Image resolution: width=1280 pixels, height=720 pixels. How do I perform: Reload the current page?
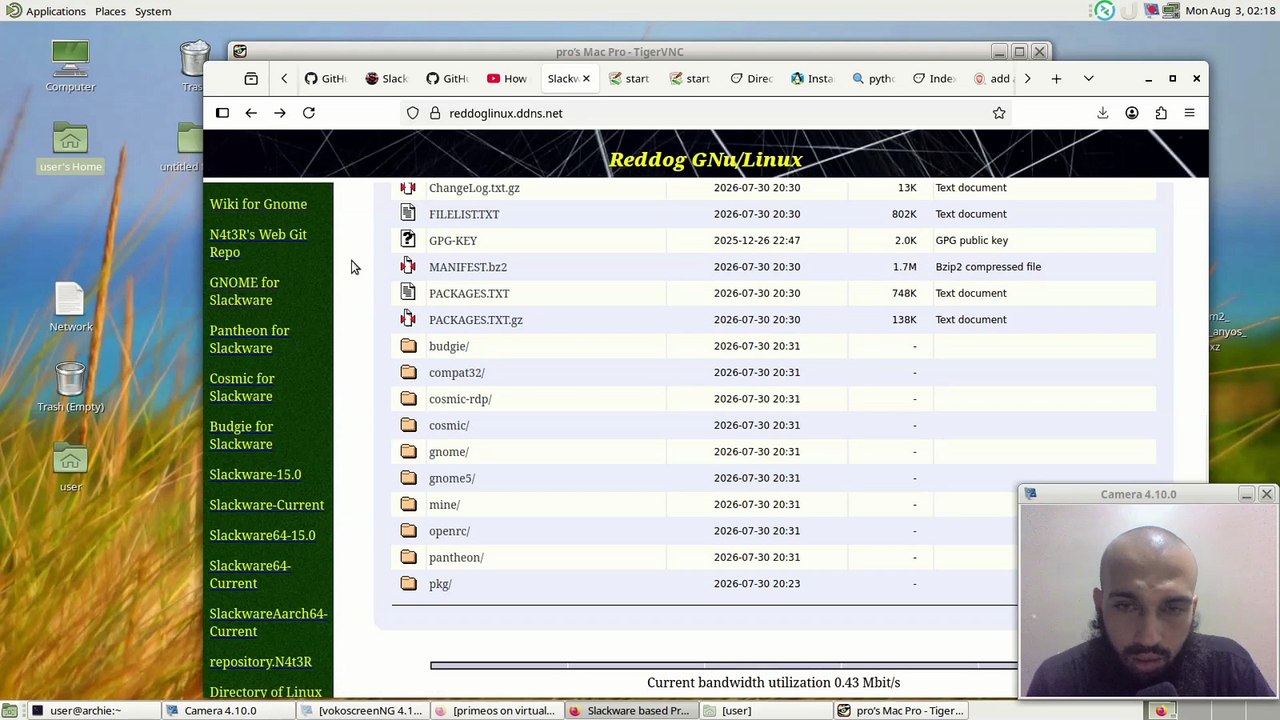309,113
